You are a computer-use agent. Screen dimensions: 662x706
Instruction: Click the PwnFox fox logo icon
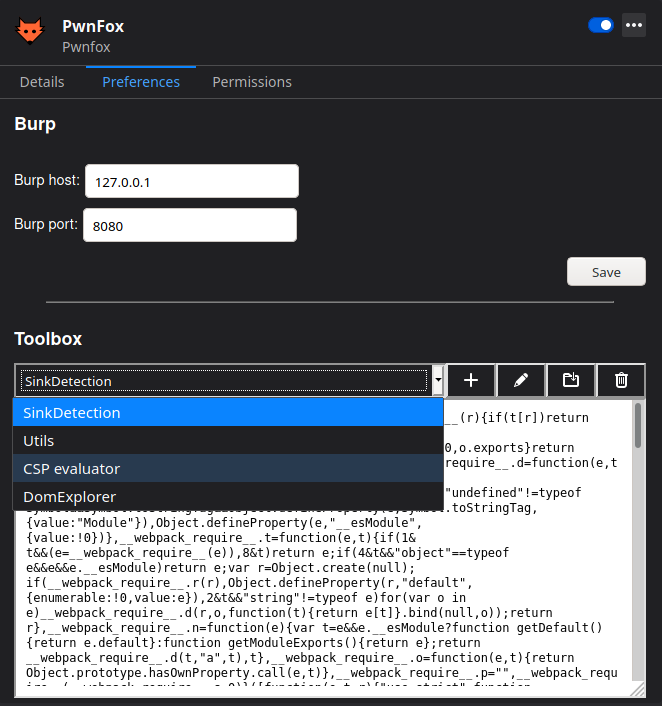pyautogui.click(x=30, y=31)
